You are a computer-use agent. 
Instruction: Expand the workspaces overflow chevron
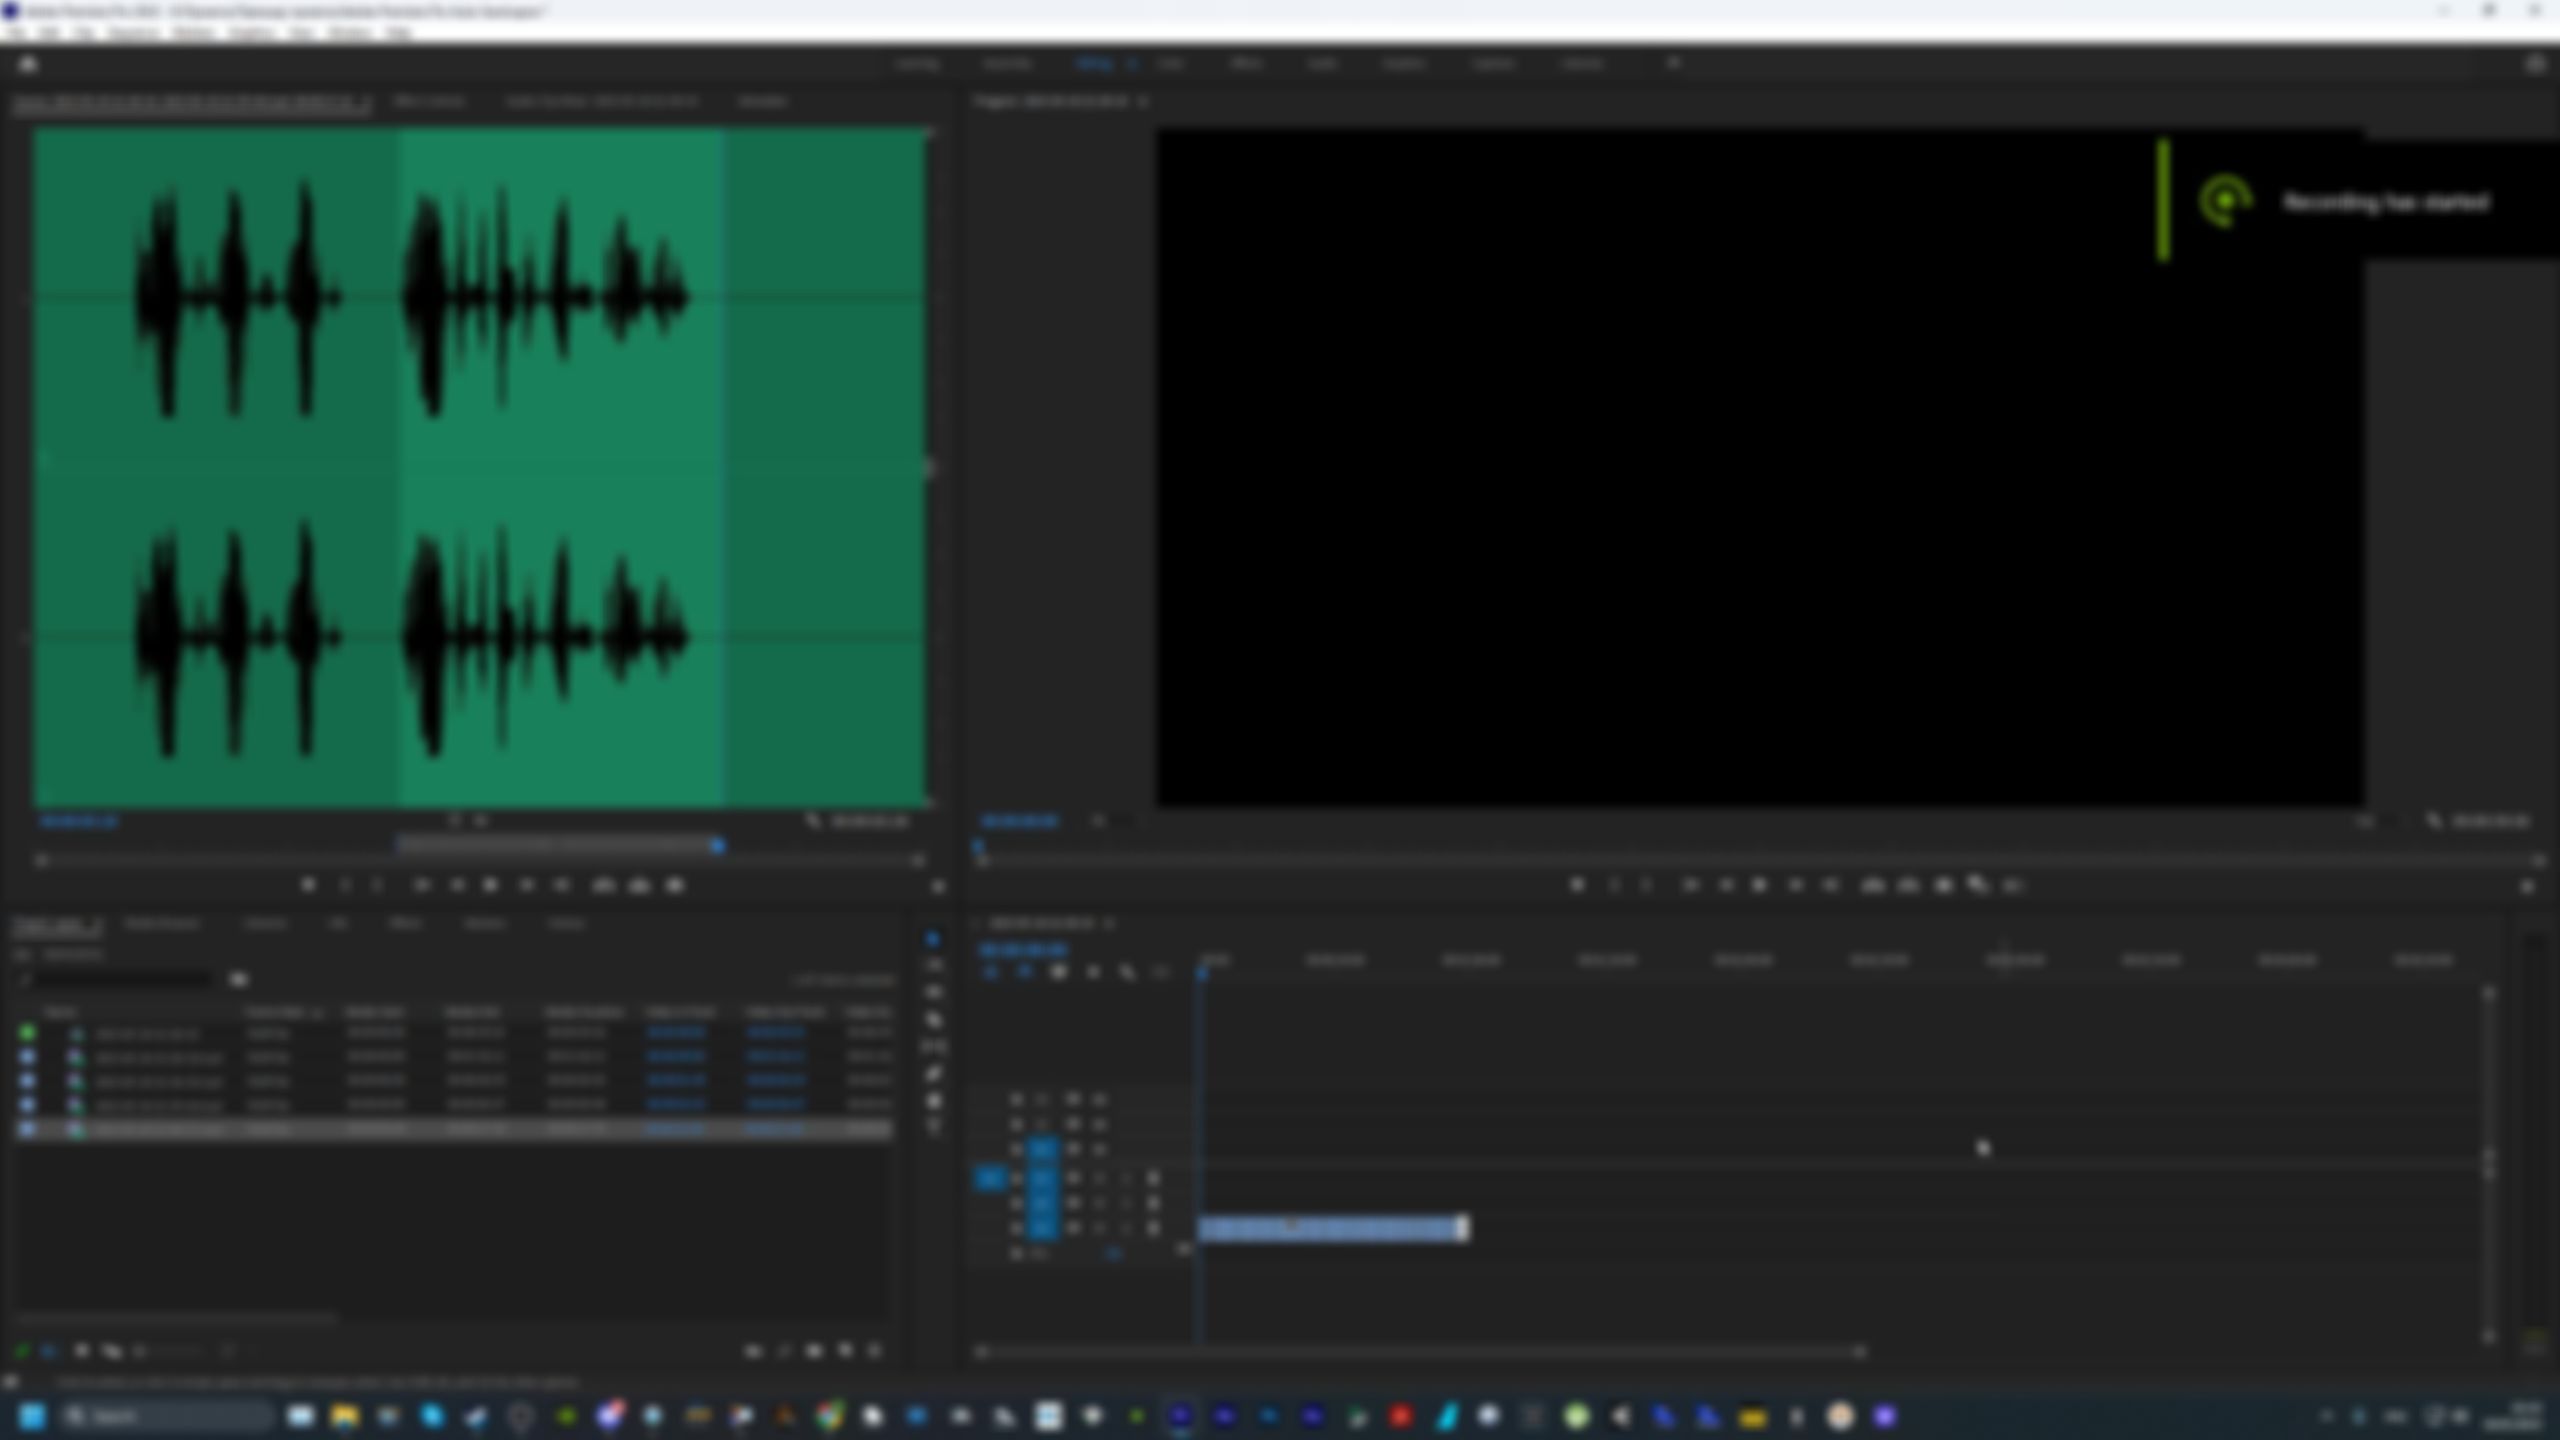[1674, 64]
